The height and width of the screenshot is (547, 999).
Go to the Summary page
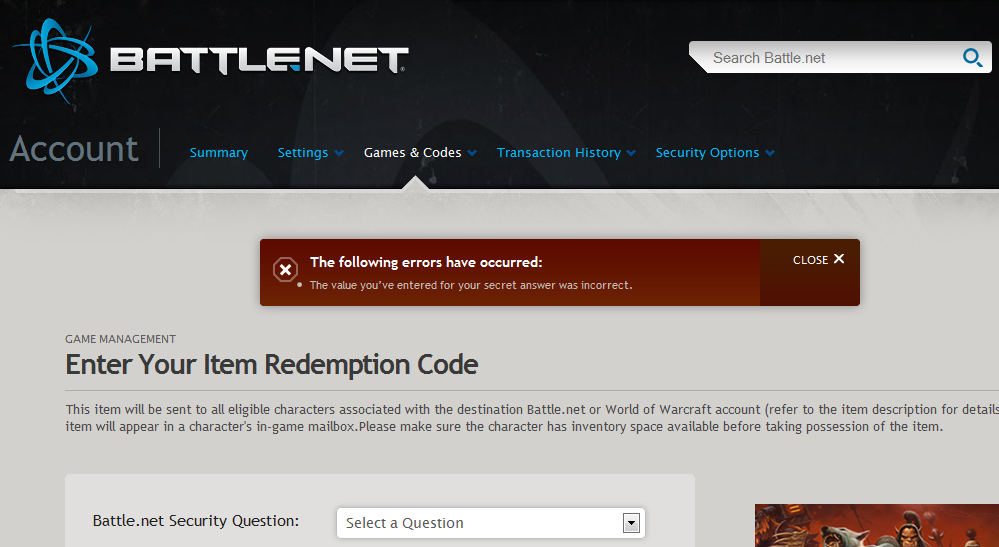218,153
